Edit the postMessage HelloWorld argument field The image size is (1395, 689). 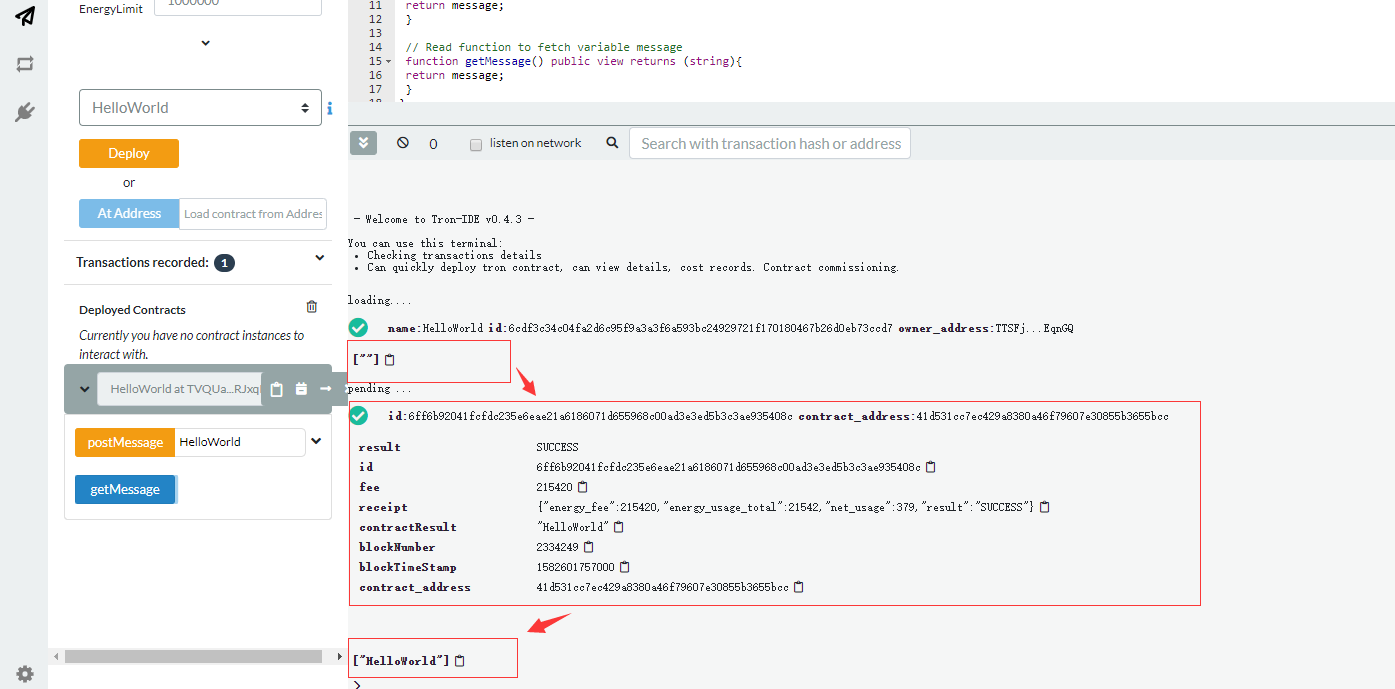(x=240, y=442)
